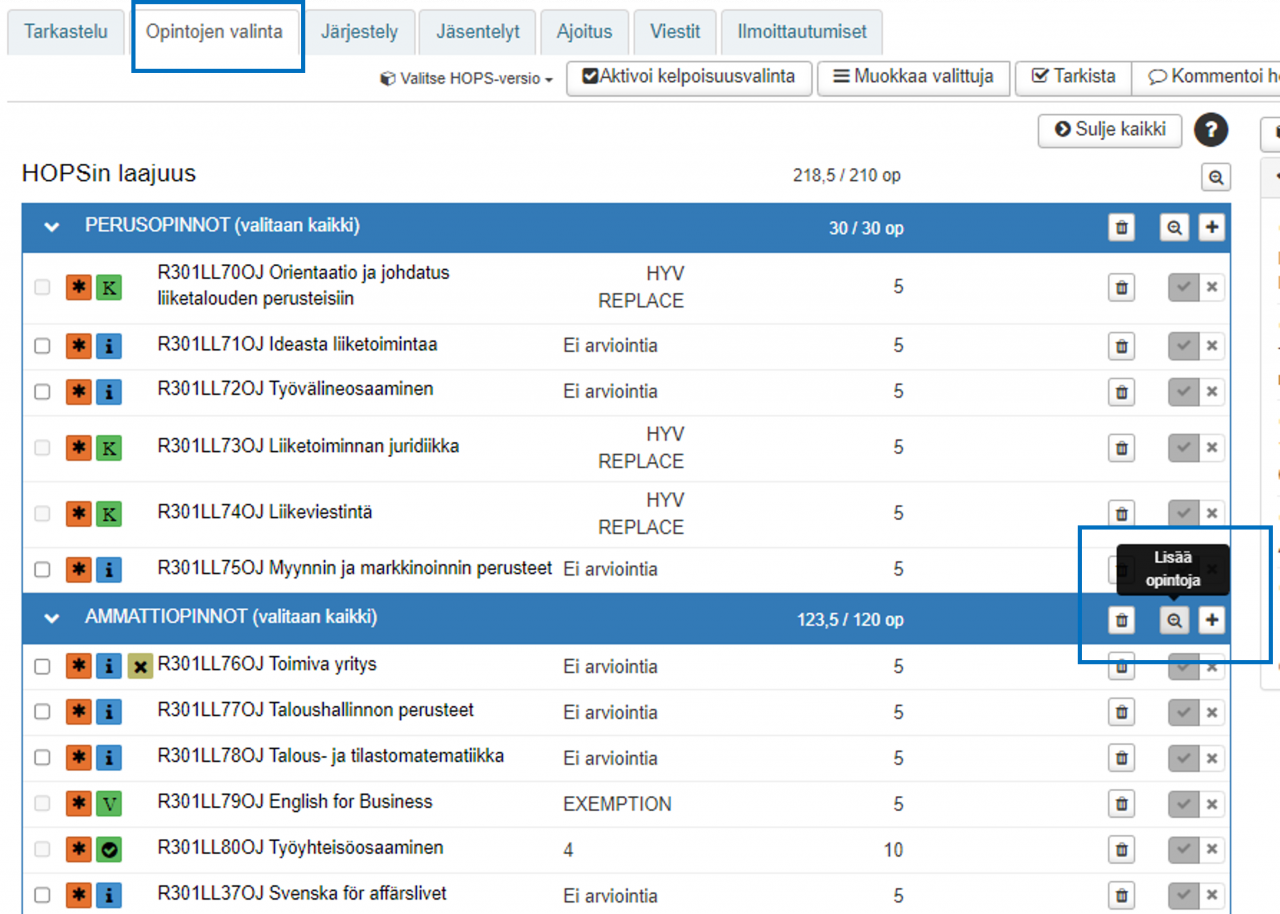This screenshot has height=914, width=1280.
Task: Click the R301LL74OJ Liikeviestintä course name
Action: point(265,513)
